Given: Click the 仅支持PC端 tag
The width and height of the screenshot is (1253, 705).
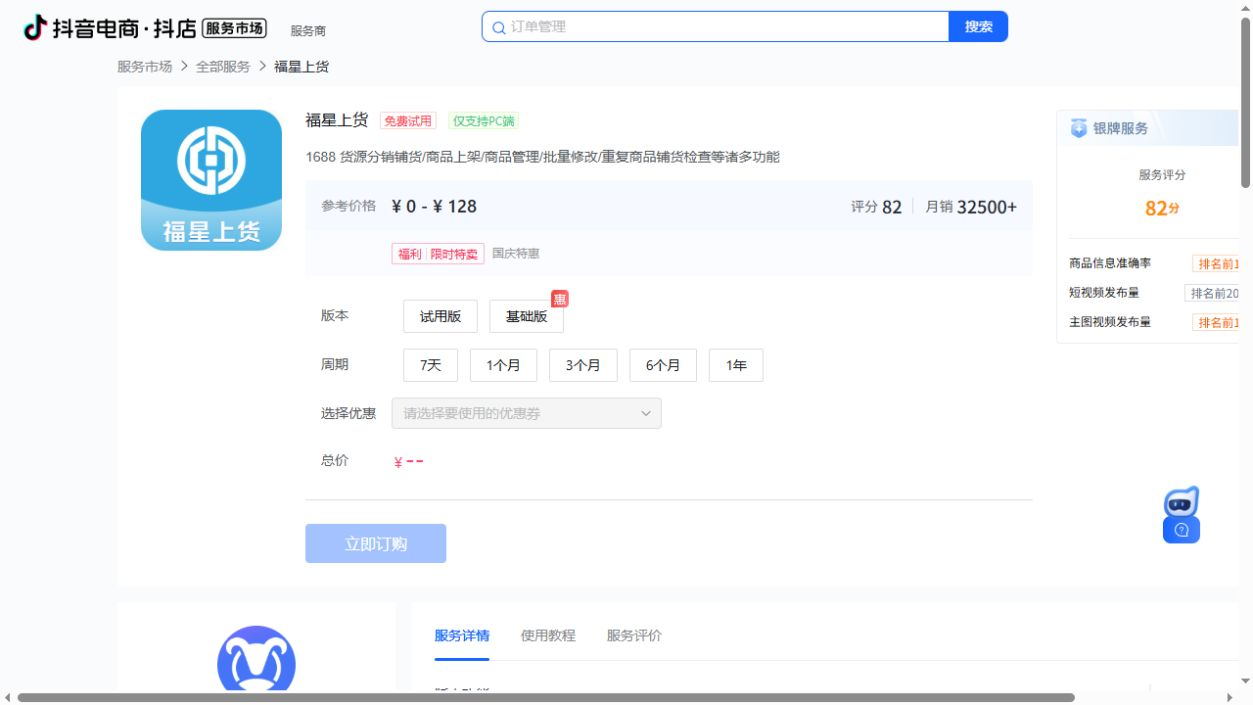Looking at the screenshot, I should (484, 121).
